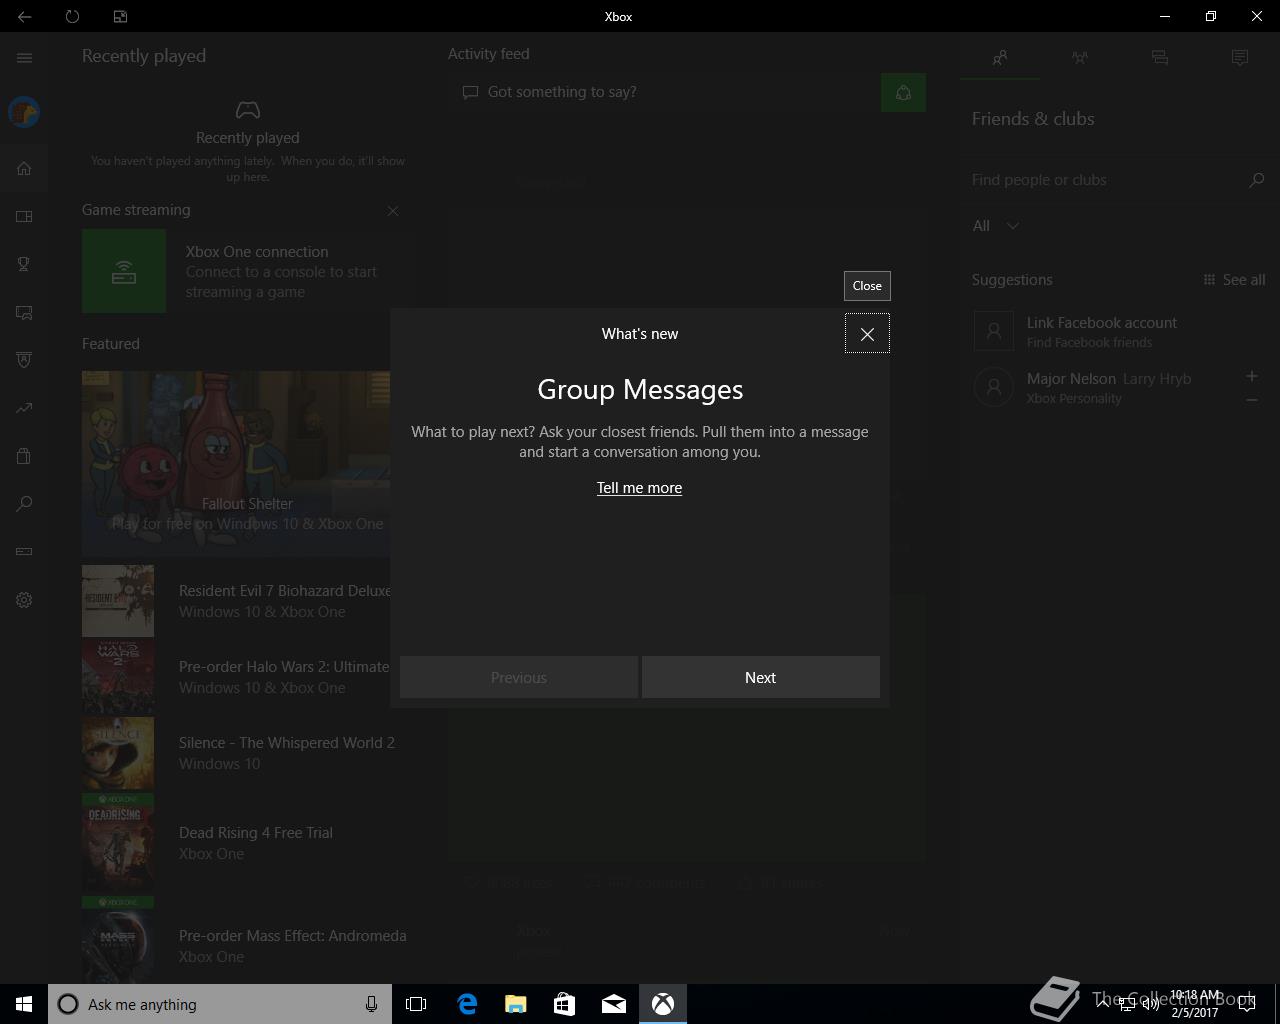Open Clubs shield icon in sidebar
Screen dimensions: 1280x1024
[x=24, y=360]
